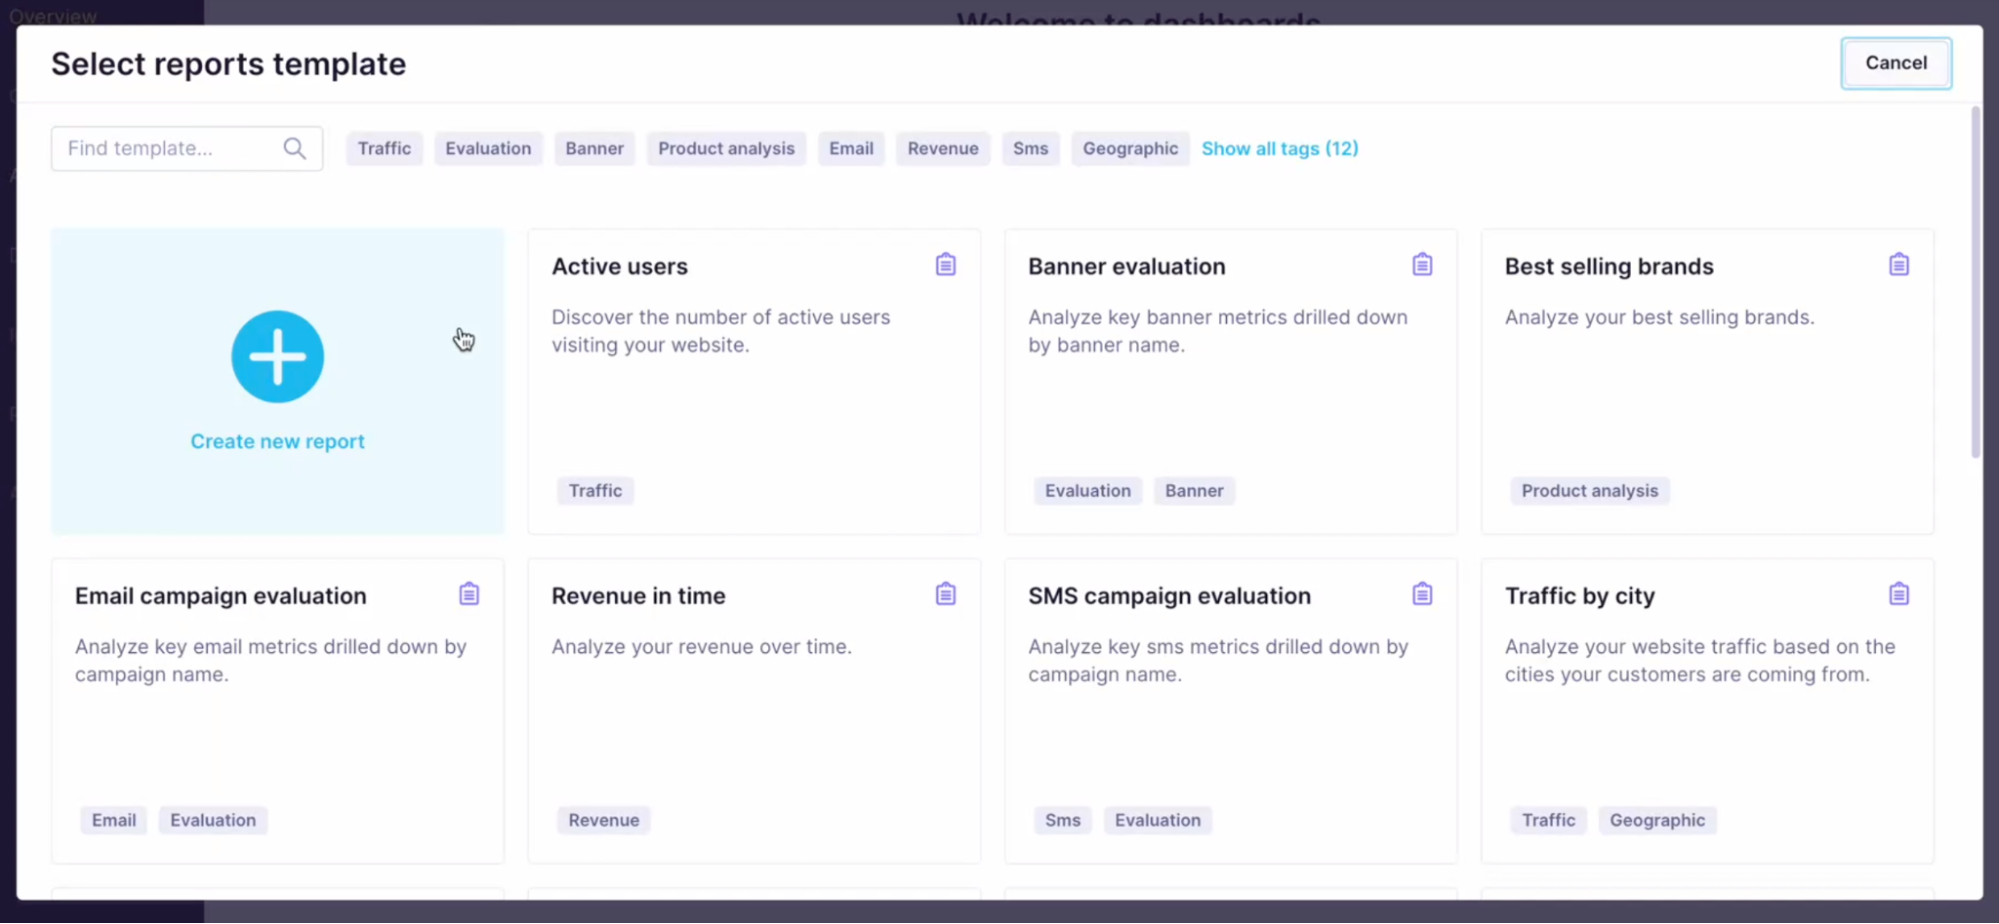Select the Revenue filter tag
This screenshot has width=1999, height=924.
[x=942, y=148]
